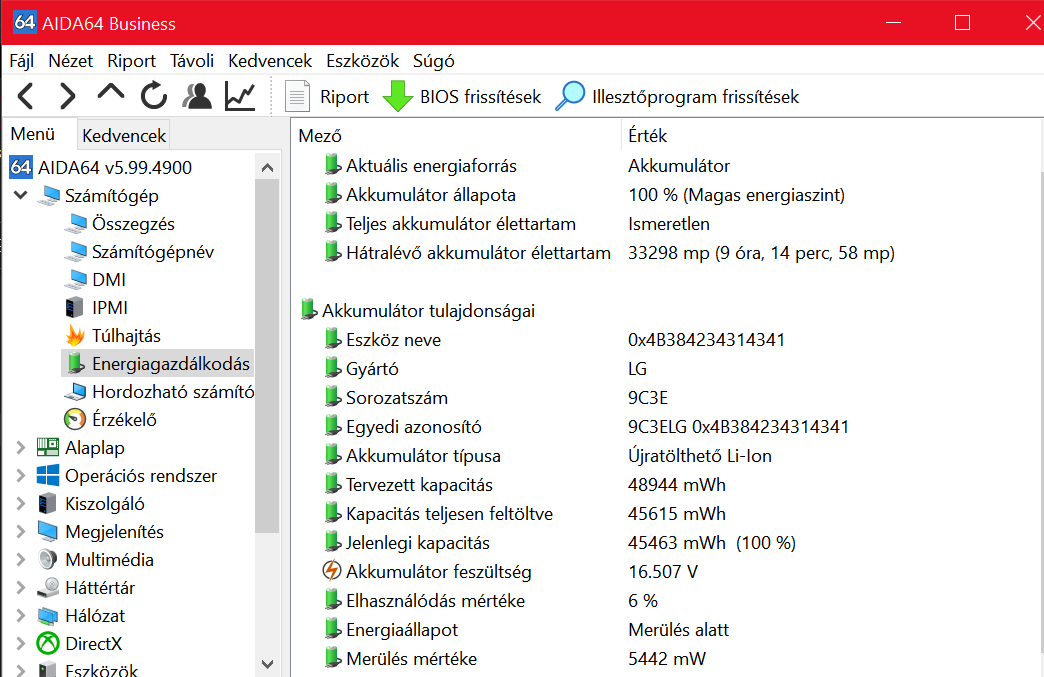Refresh the view with the circular arrow icon
This screenshot has height=677, width=1044.
point(154,96)
